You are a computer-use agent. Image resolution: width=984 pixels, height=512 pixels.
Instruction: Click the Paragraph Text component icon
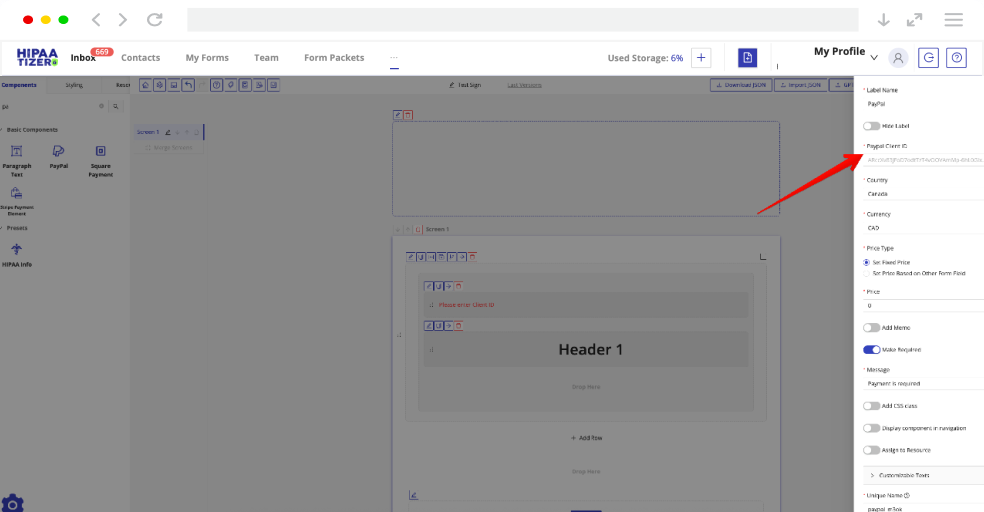coord(16,151)
